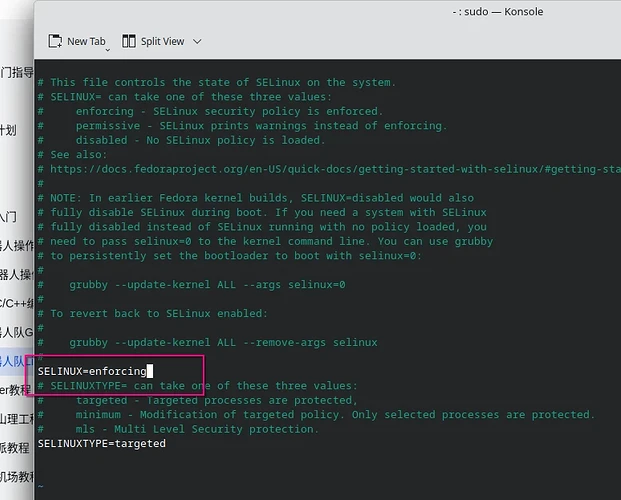
Task: Click the SELINUXTYPE=targeted line
Action: pyautogui.click(x=101, y=443)
